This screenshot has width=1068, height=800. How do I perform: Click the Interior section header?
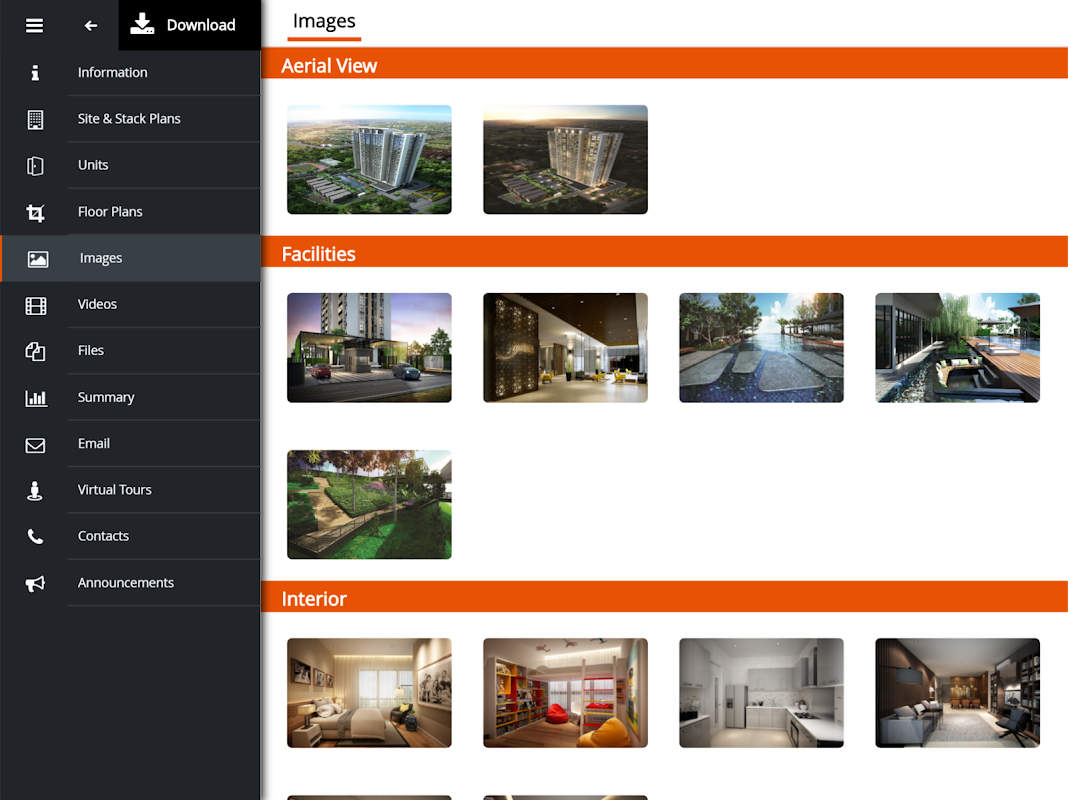tap(664, 596)
